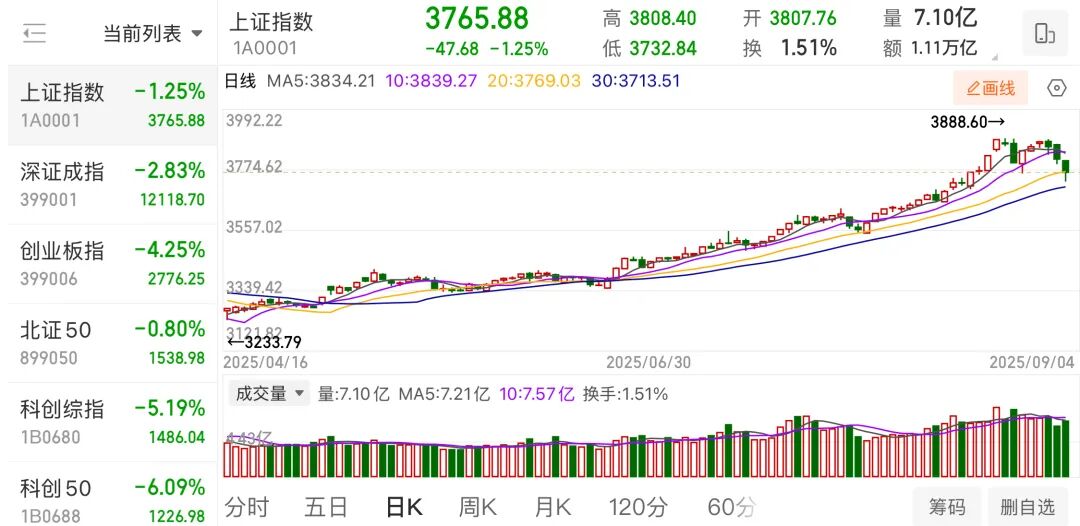
Task: Click the yellow 20:3769.03 MA label
Action: 534,81
